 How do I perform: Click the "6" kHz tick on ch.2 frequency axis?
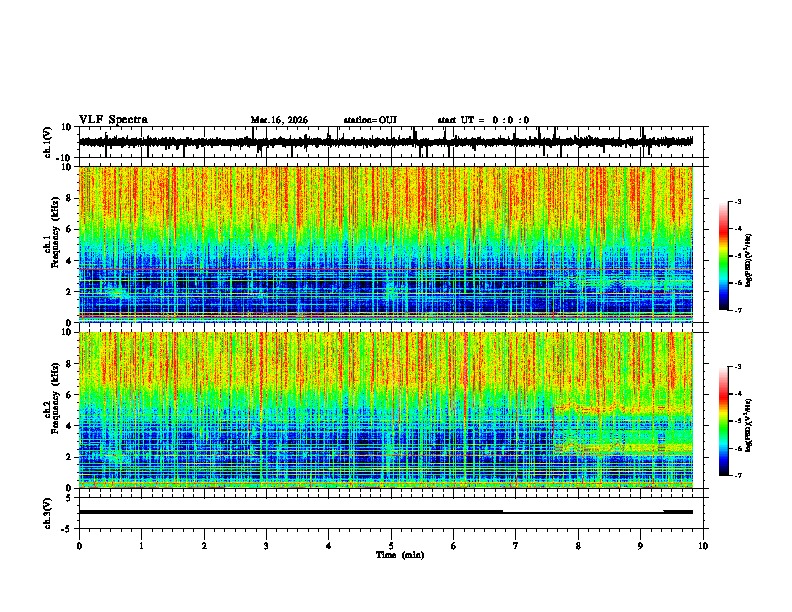click(70, 394)
